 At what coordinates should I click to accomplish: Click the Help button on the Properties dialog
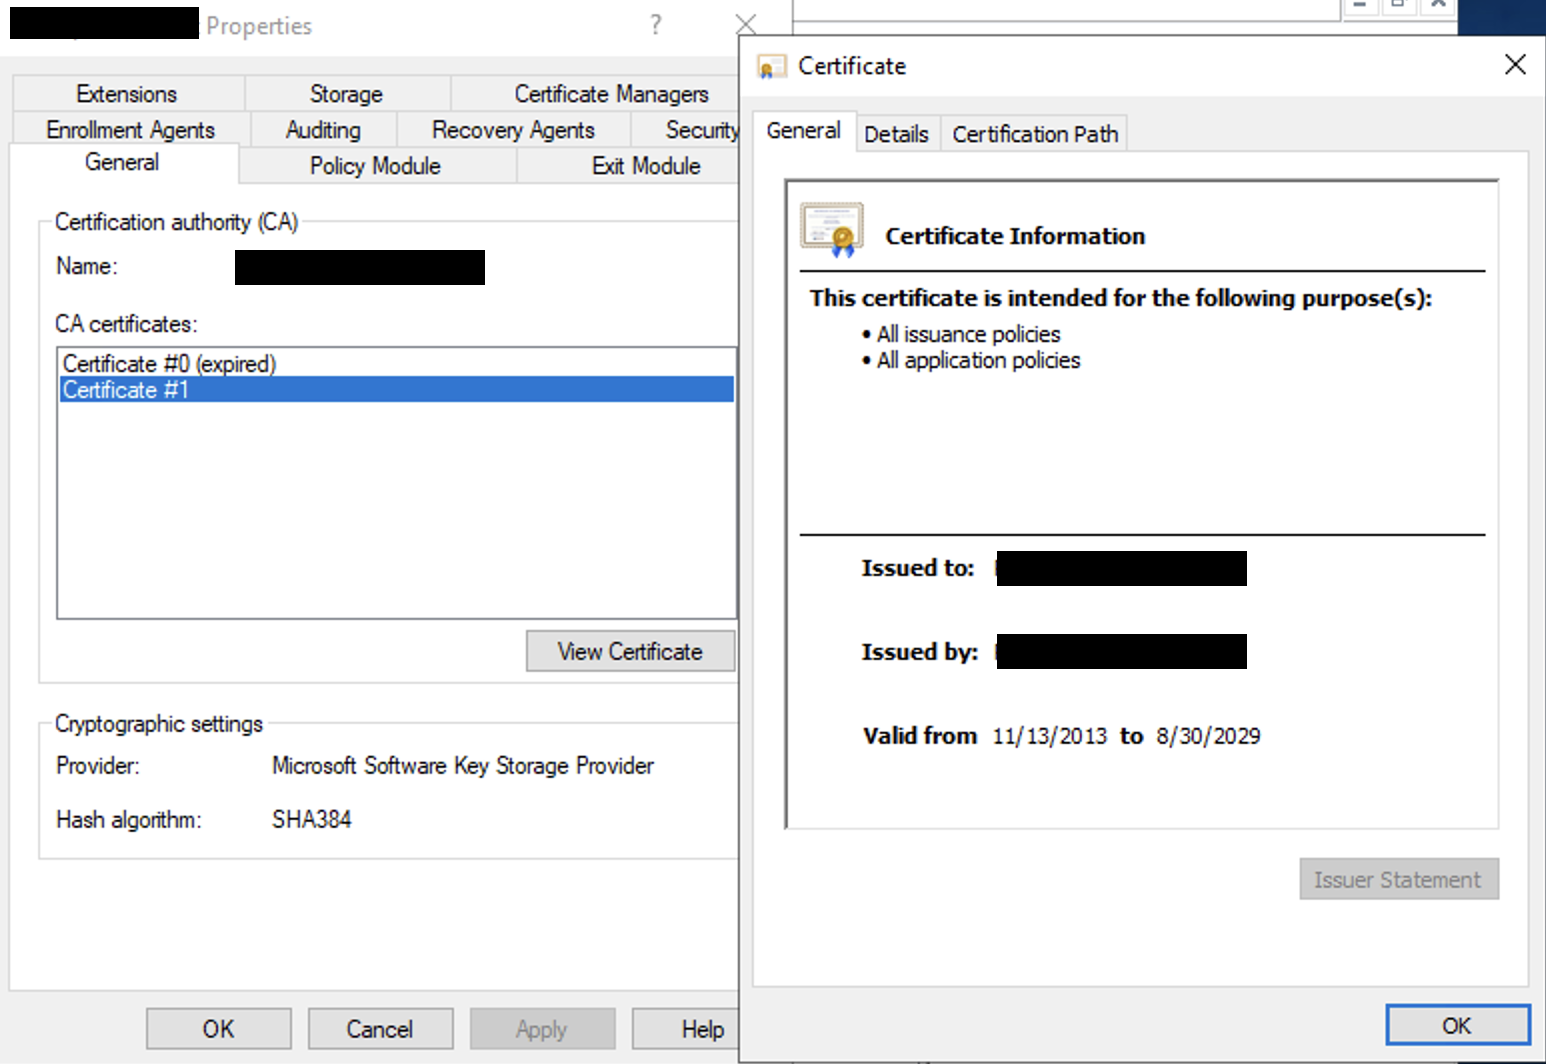[704, 1028]
